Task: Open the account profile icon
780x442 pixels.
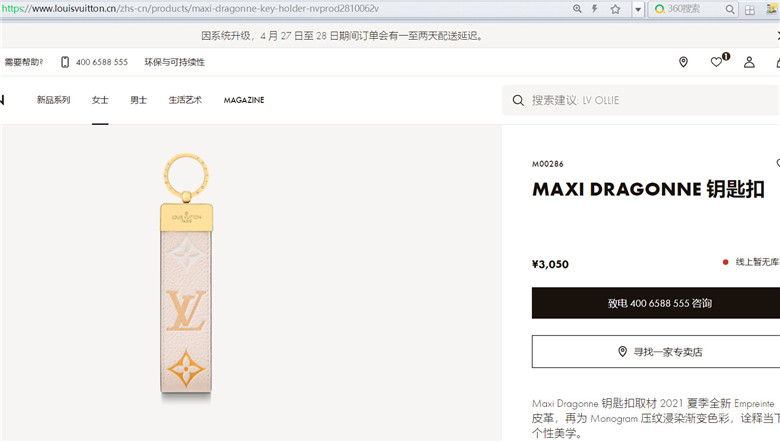Action: [749, 62]
